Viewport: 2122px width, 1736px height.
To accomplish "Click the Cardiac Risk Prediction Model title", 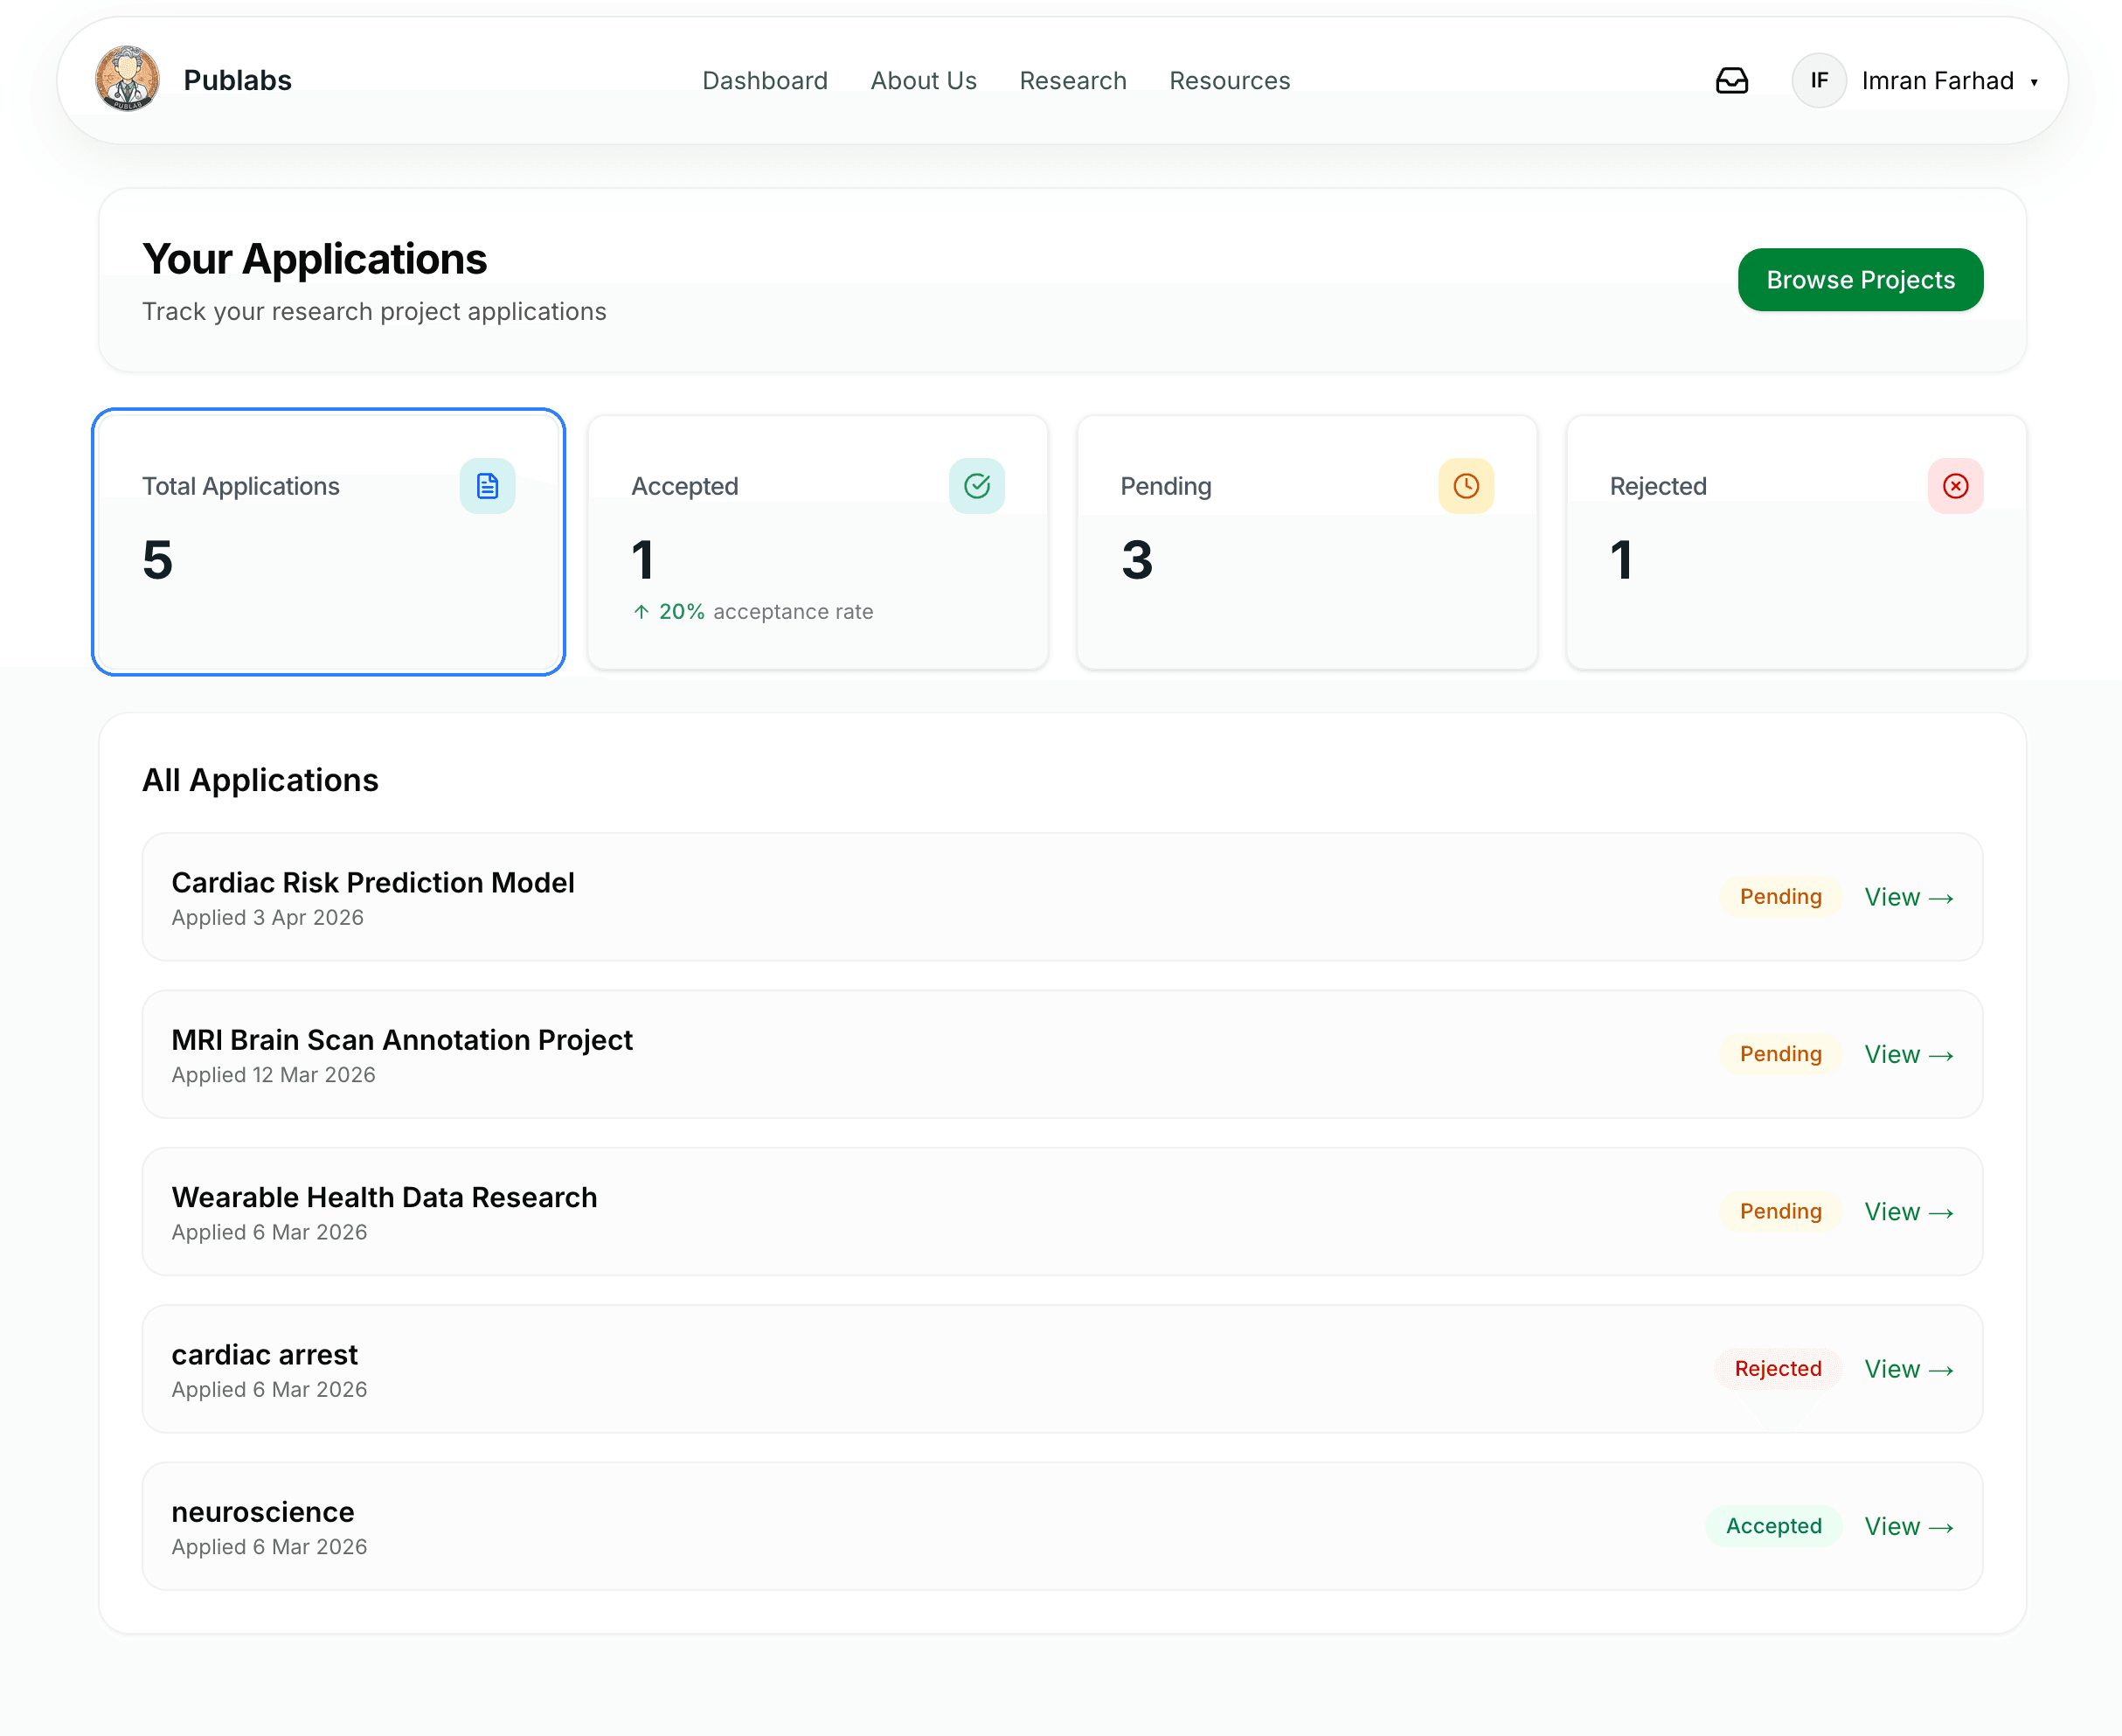I will point(372,882).
